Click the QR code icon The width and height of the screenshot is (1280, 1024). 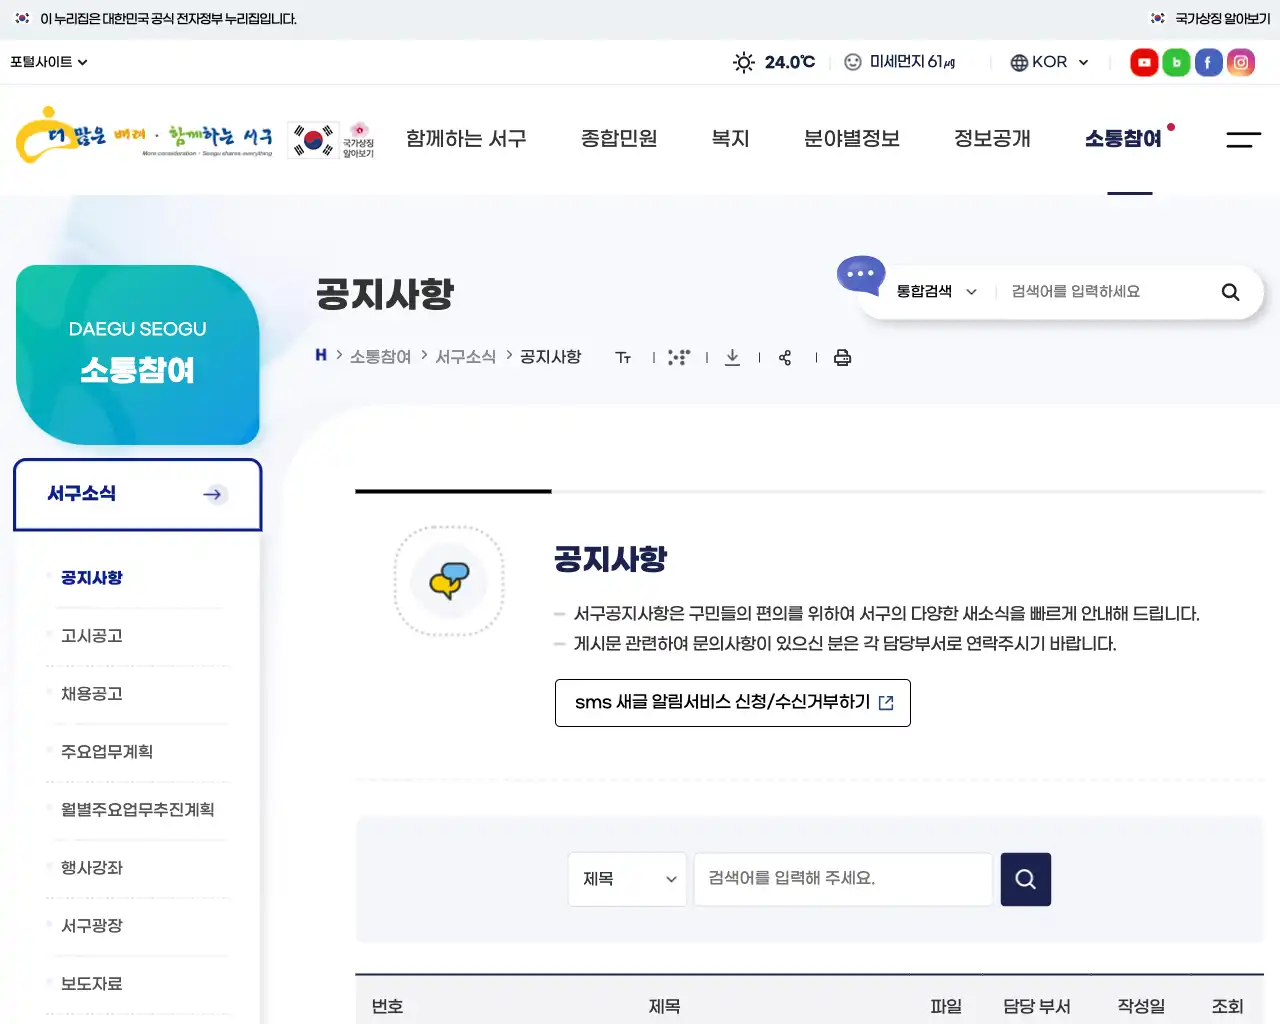pos(679,358)
